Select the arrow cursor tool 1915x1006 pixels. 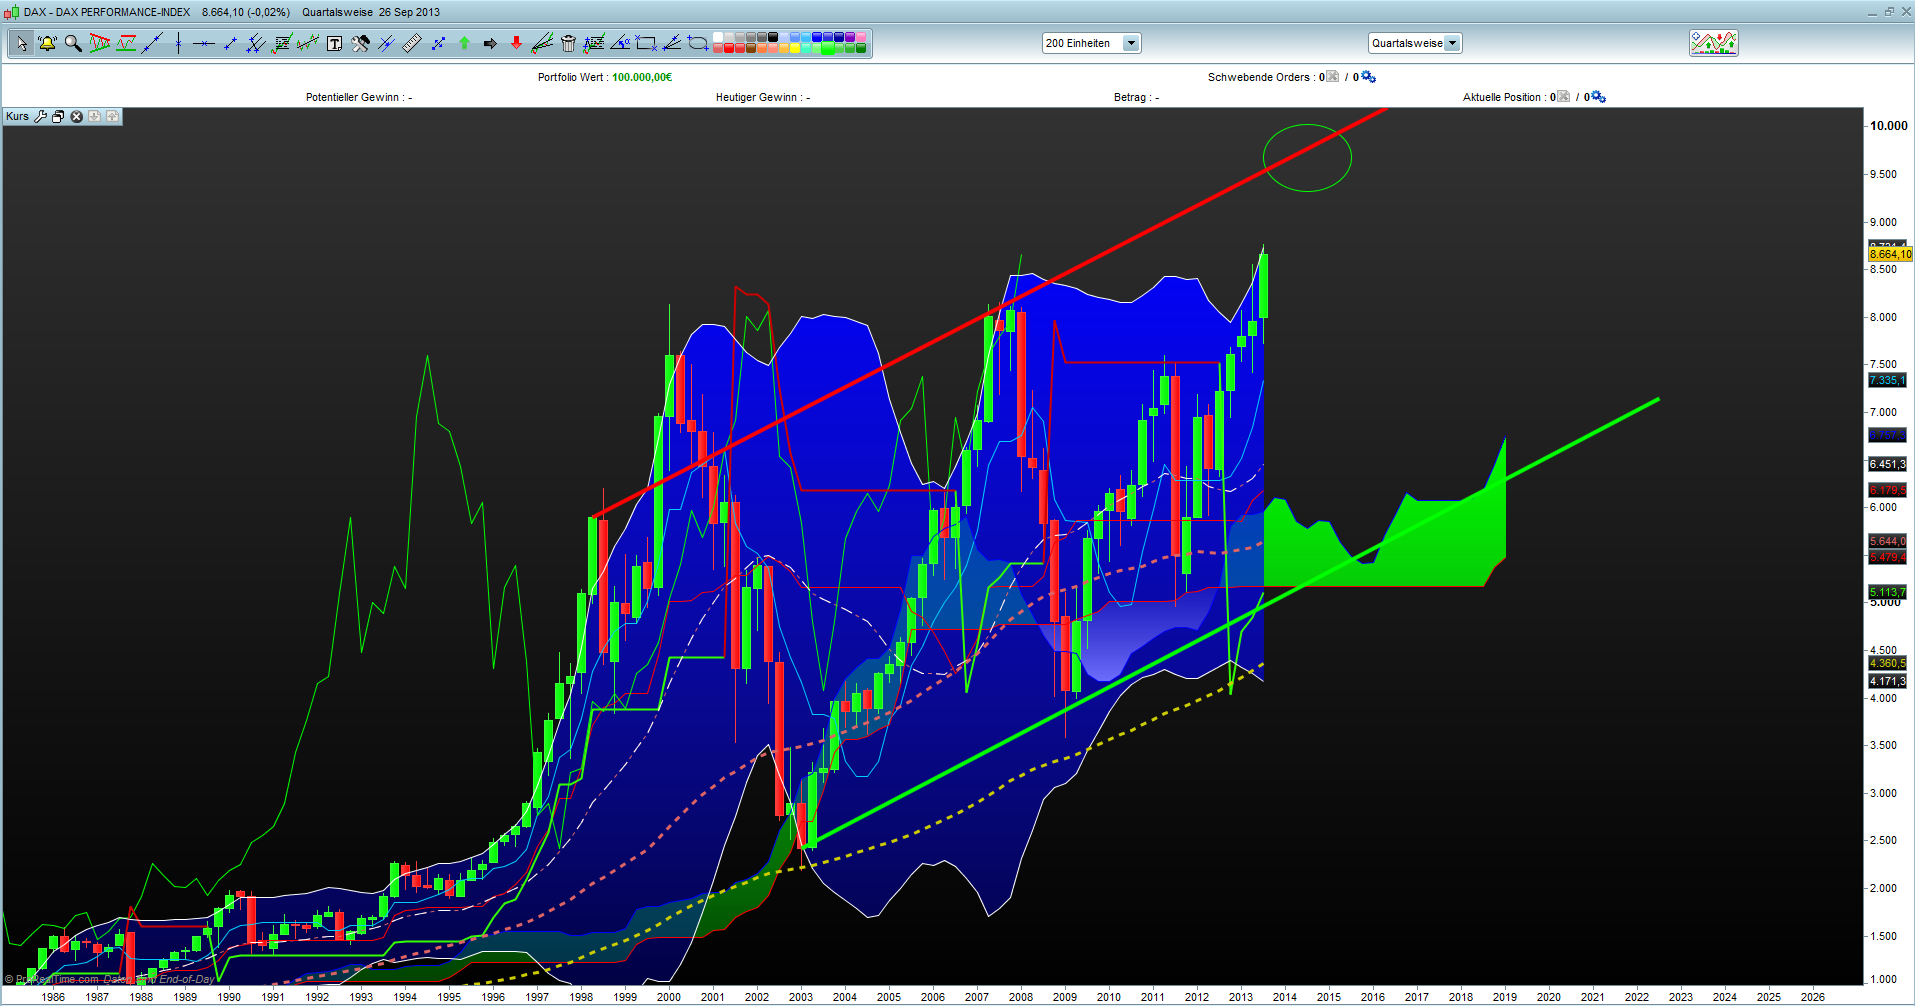pyautogui.click(x=21, y=43)
